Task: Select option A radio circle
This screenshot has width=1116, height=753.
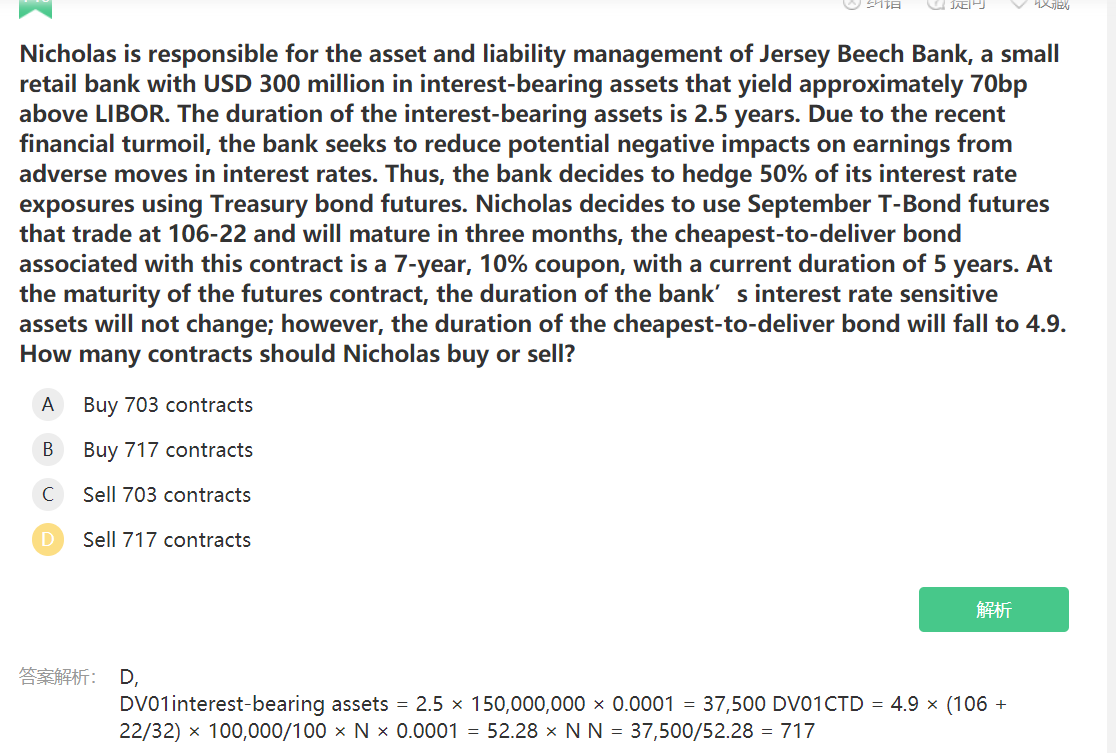Action: pyautogui.click(x=47, y=405)
